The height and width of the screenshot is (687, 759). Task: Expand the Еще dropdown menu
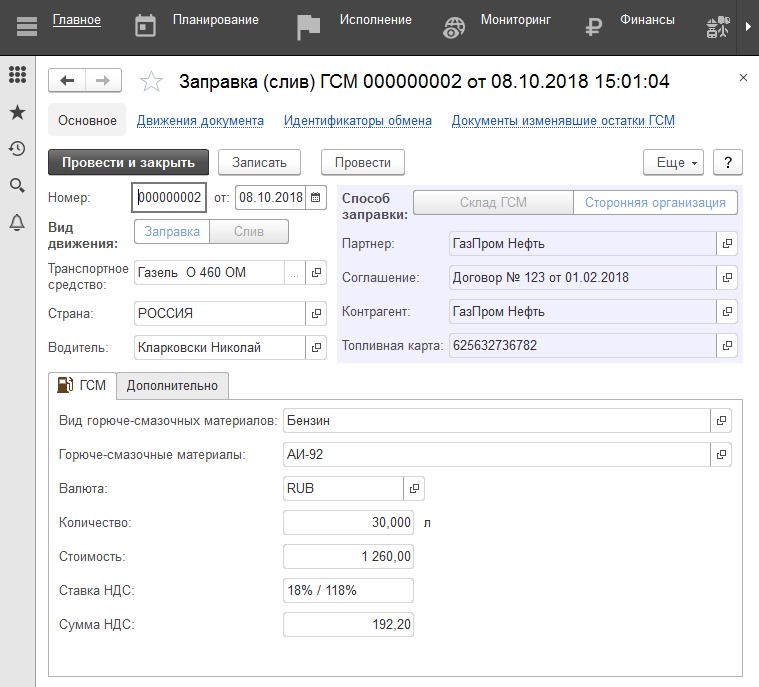coord(673,163)
